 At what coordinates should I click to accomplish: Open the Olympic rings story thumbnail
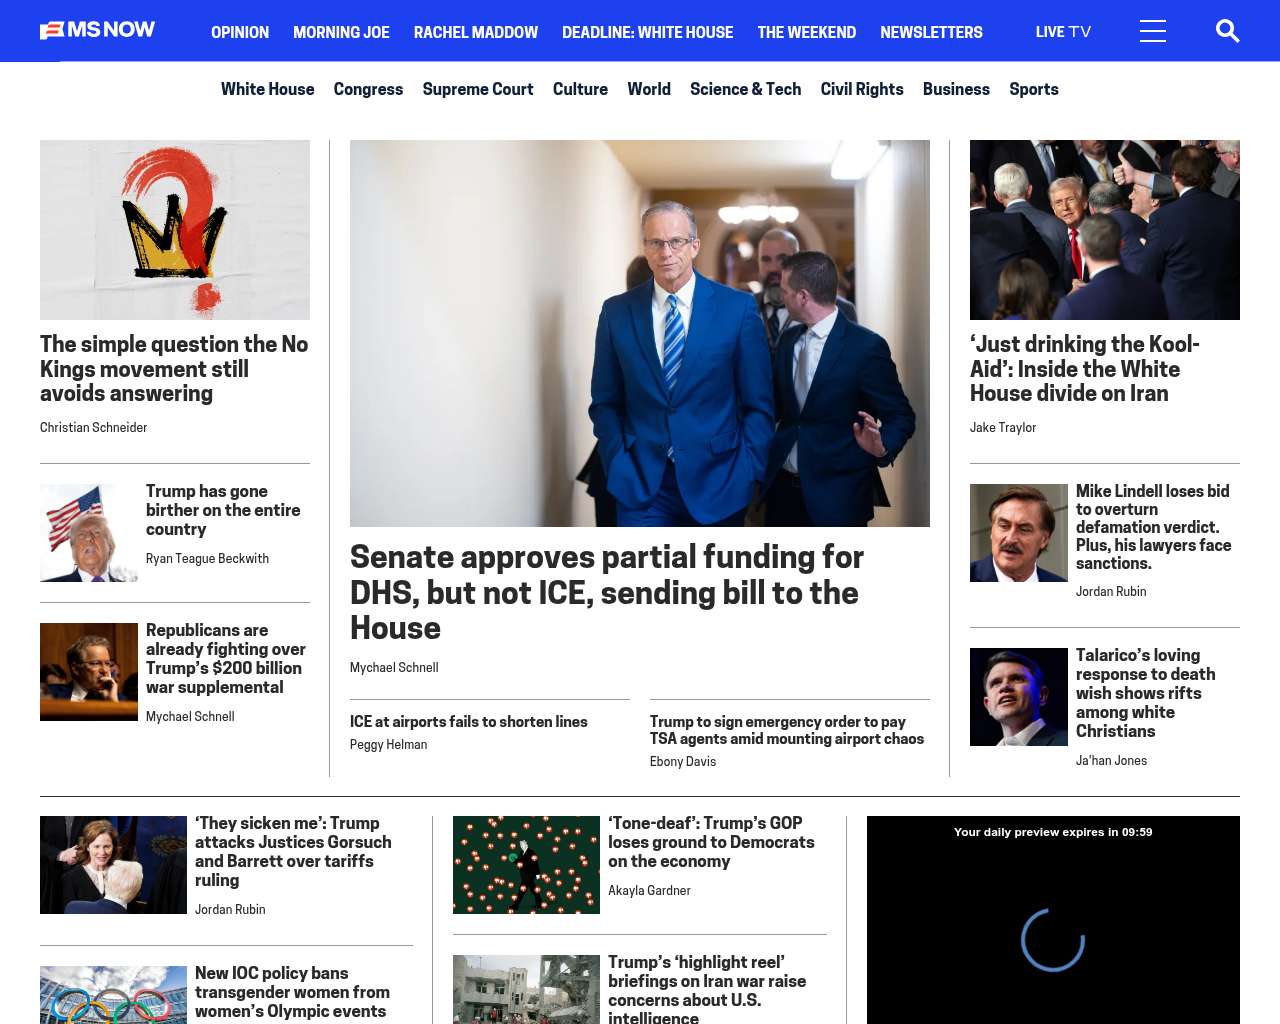113,995
